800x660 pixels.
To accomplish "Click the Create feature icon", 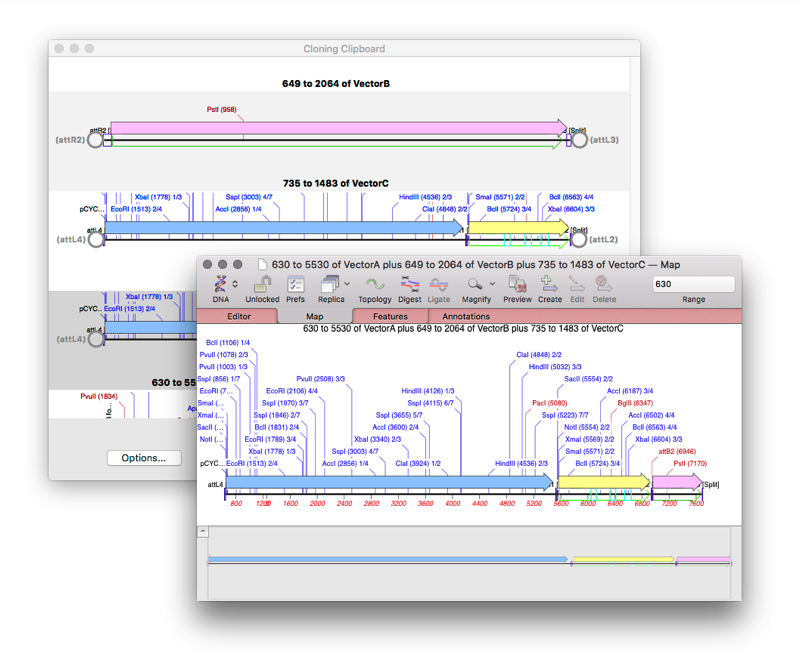I will [x=549, y=286].
